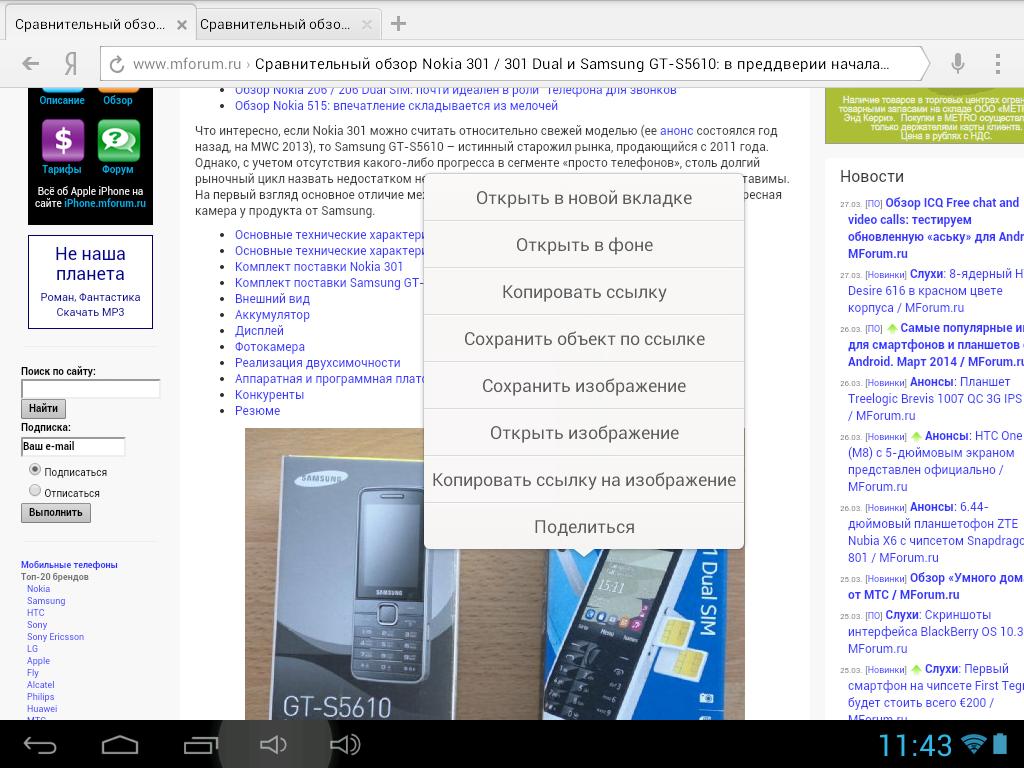Open news about Treelogic Brevis tablet

pos(935,398)
